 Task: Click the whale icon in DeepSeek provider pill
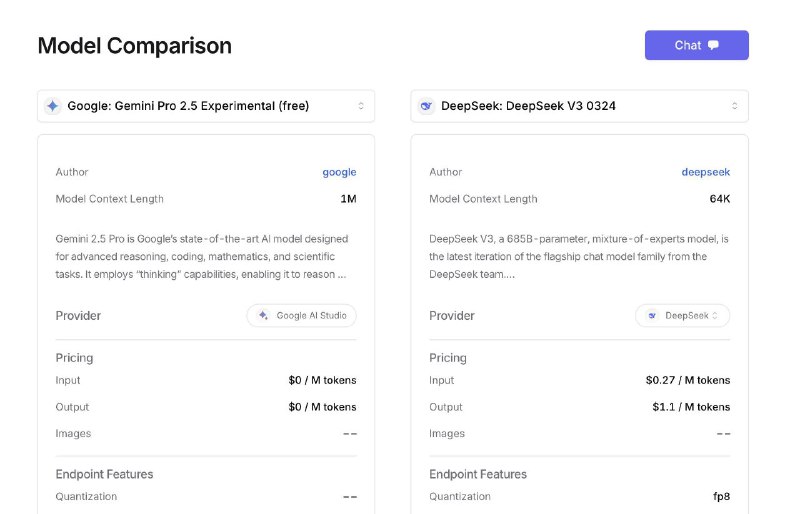click(652, 315)
